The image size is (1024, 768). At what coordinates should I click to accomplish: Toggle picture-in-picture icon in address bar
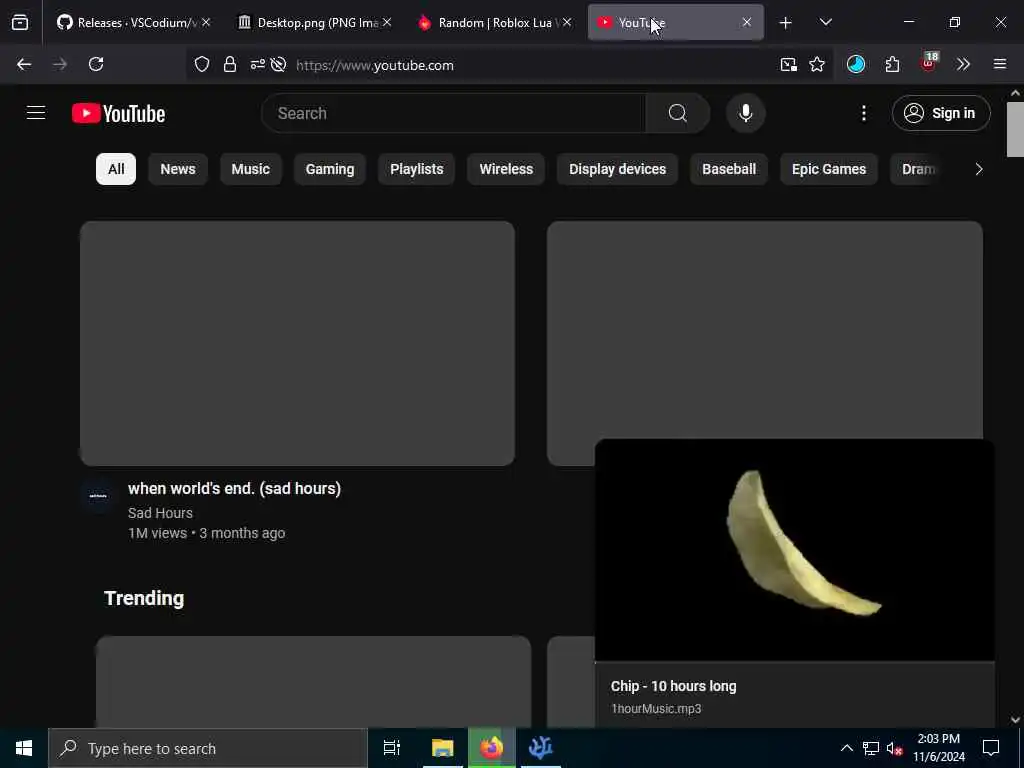click(x=788, y=64)
